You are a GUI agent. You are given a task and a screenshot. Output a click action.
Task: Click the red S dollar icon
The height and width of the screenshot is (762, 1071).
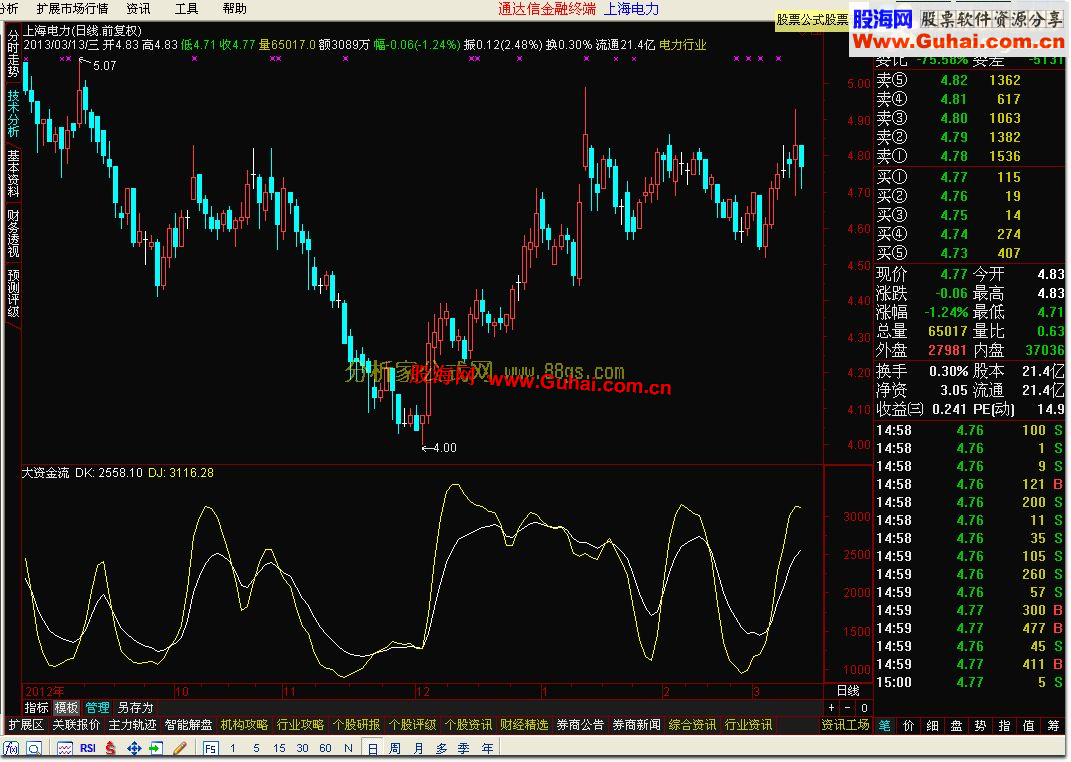[111, 748]
